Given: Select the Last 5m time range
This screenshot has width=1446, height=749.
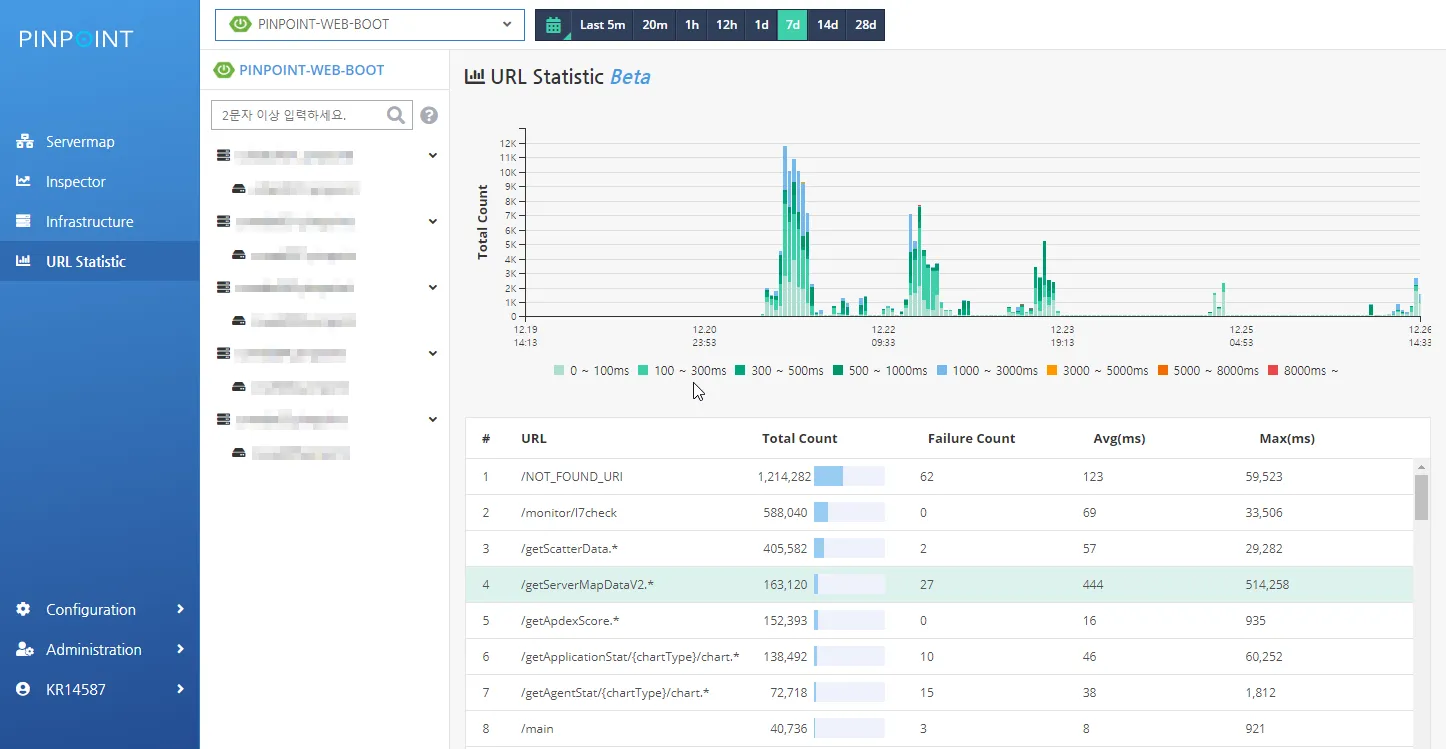Looking at the screenshot, I should coord(602,25).
